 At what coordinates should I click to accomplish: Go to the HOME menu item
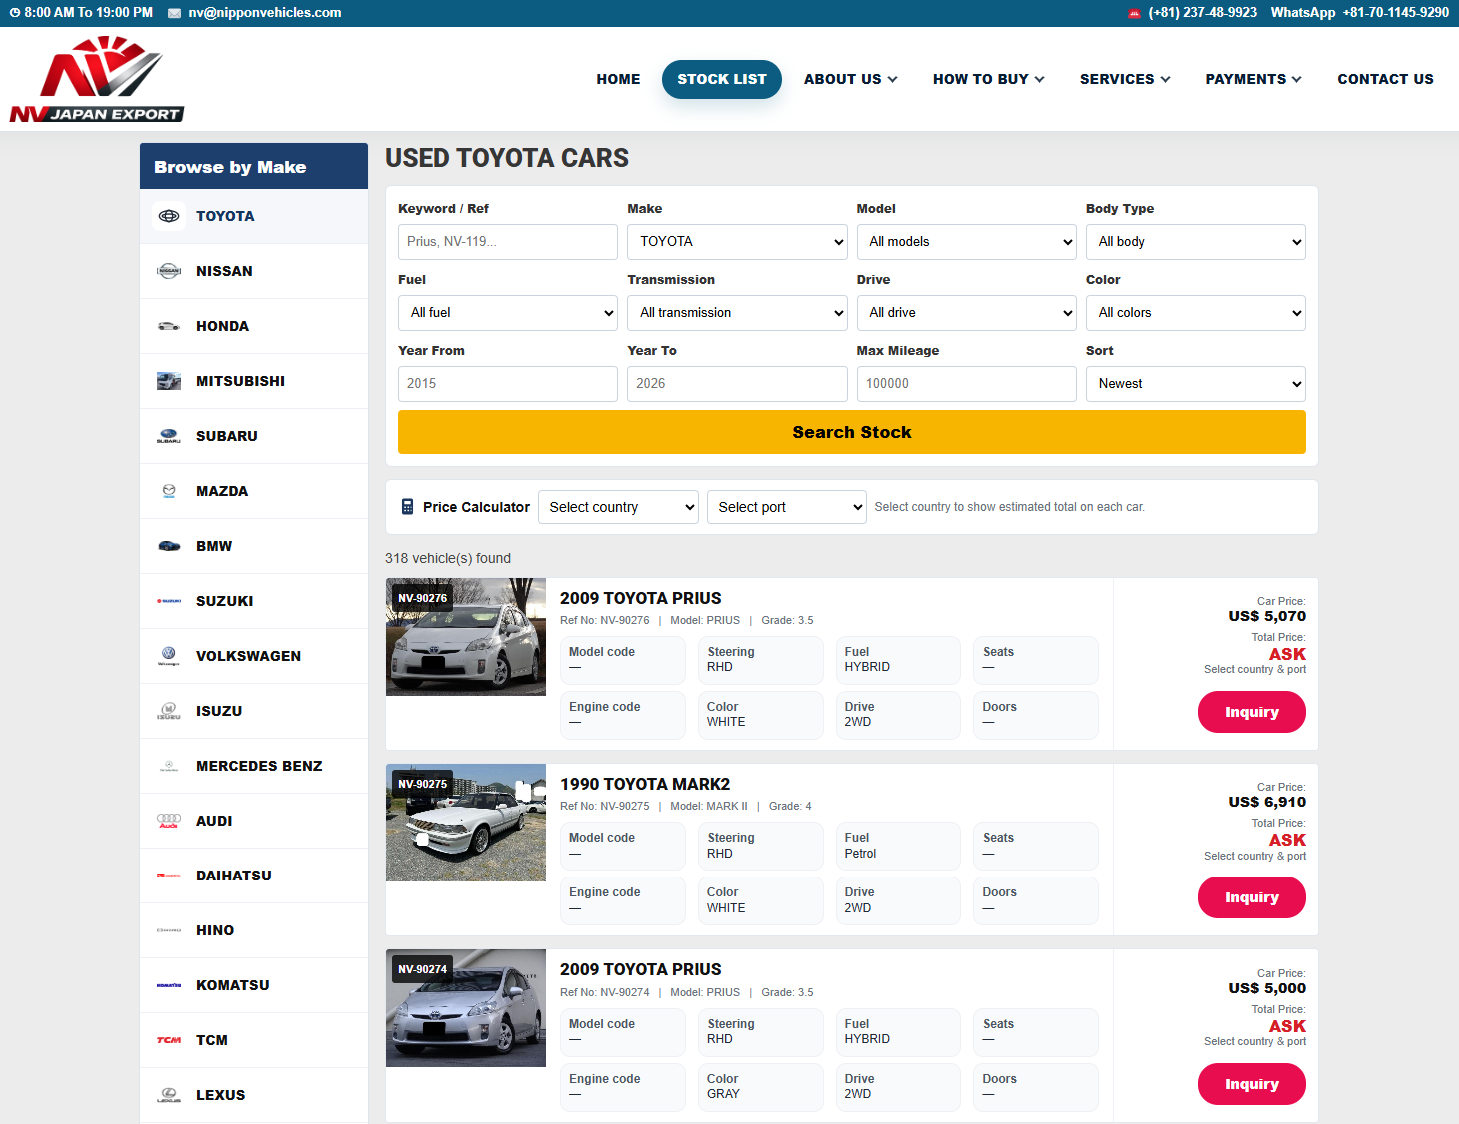[618, 79]
